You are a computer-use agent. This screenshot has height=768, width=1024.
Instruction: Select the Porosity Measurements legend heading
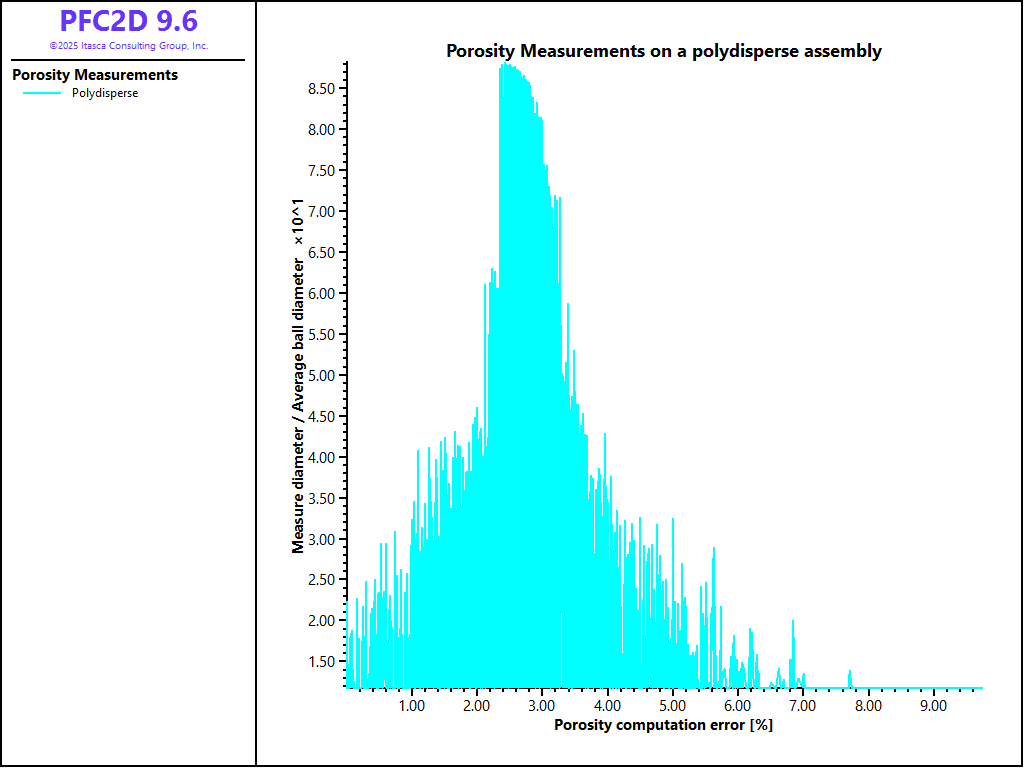coord(95,75)
